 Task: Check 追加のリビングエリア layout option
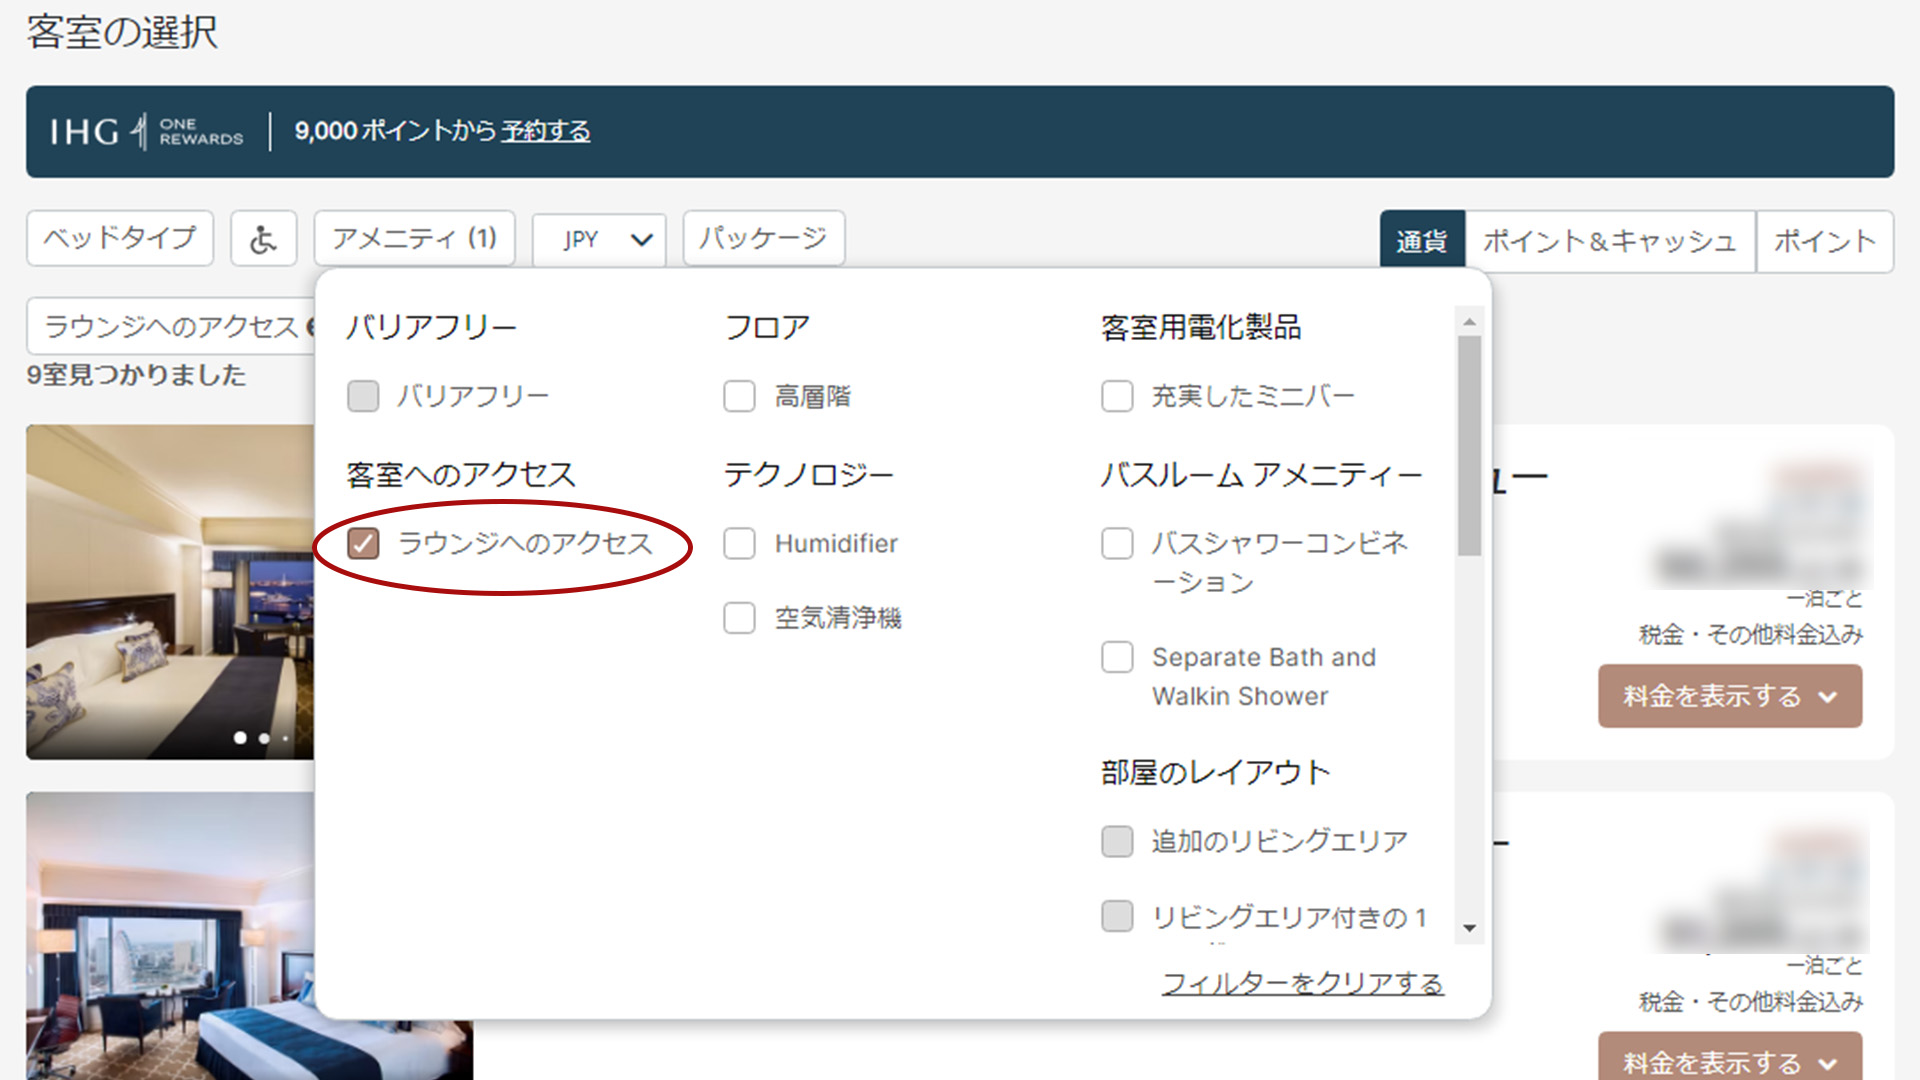tap(1116, 841)
